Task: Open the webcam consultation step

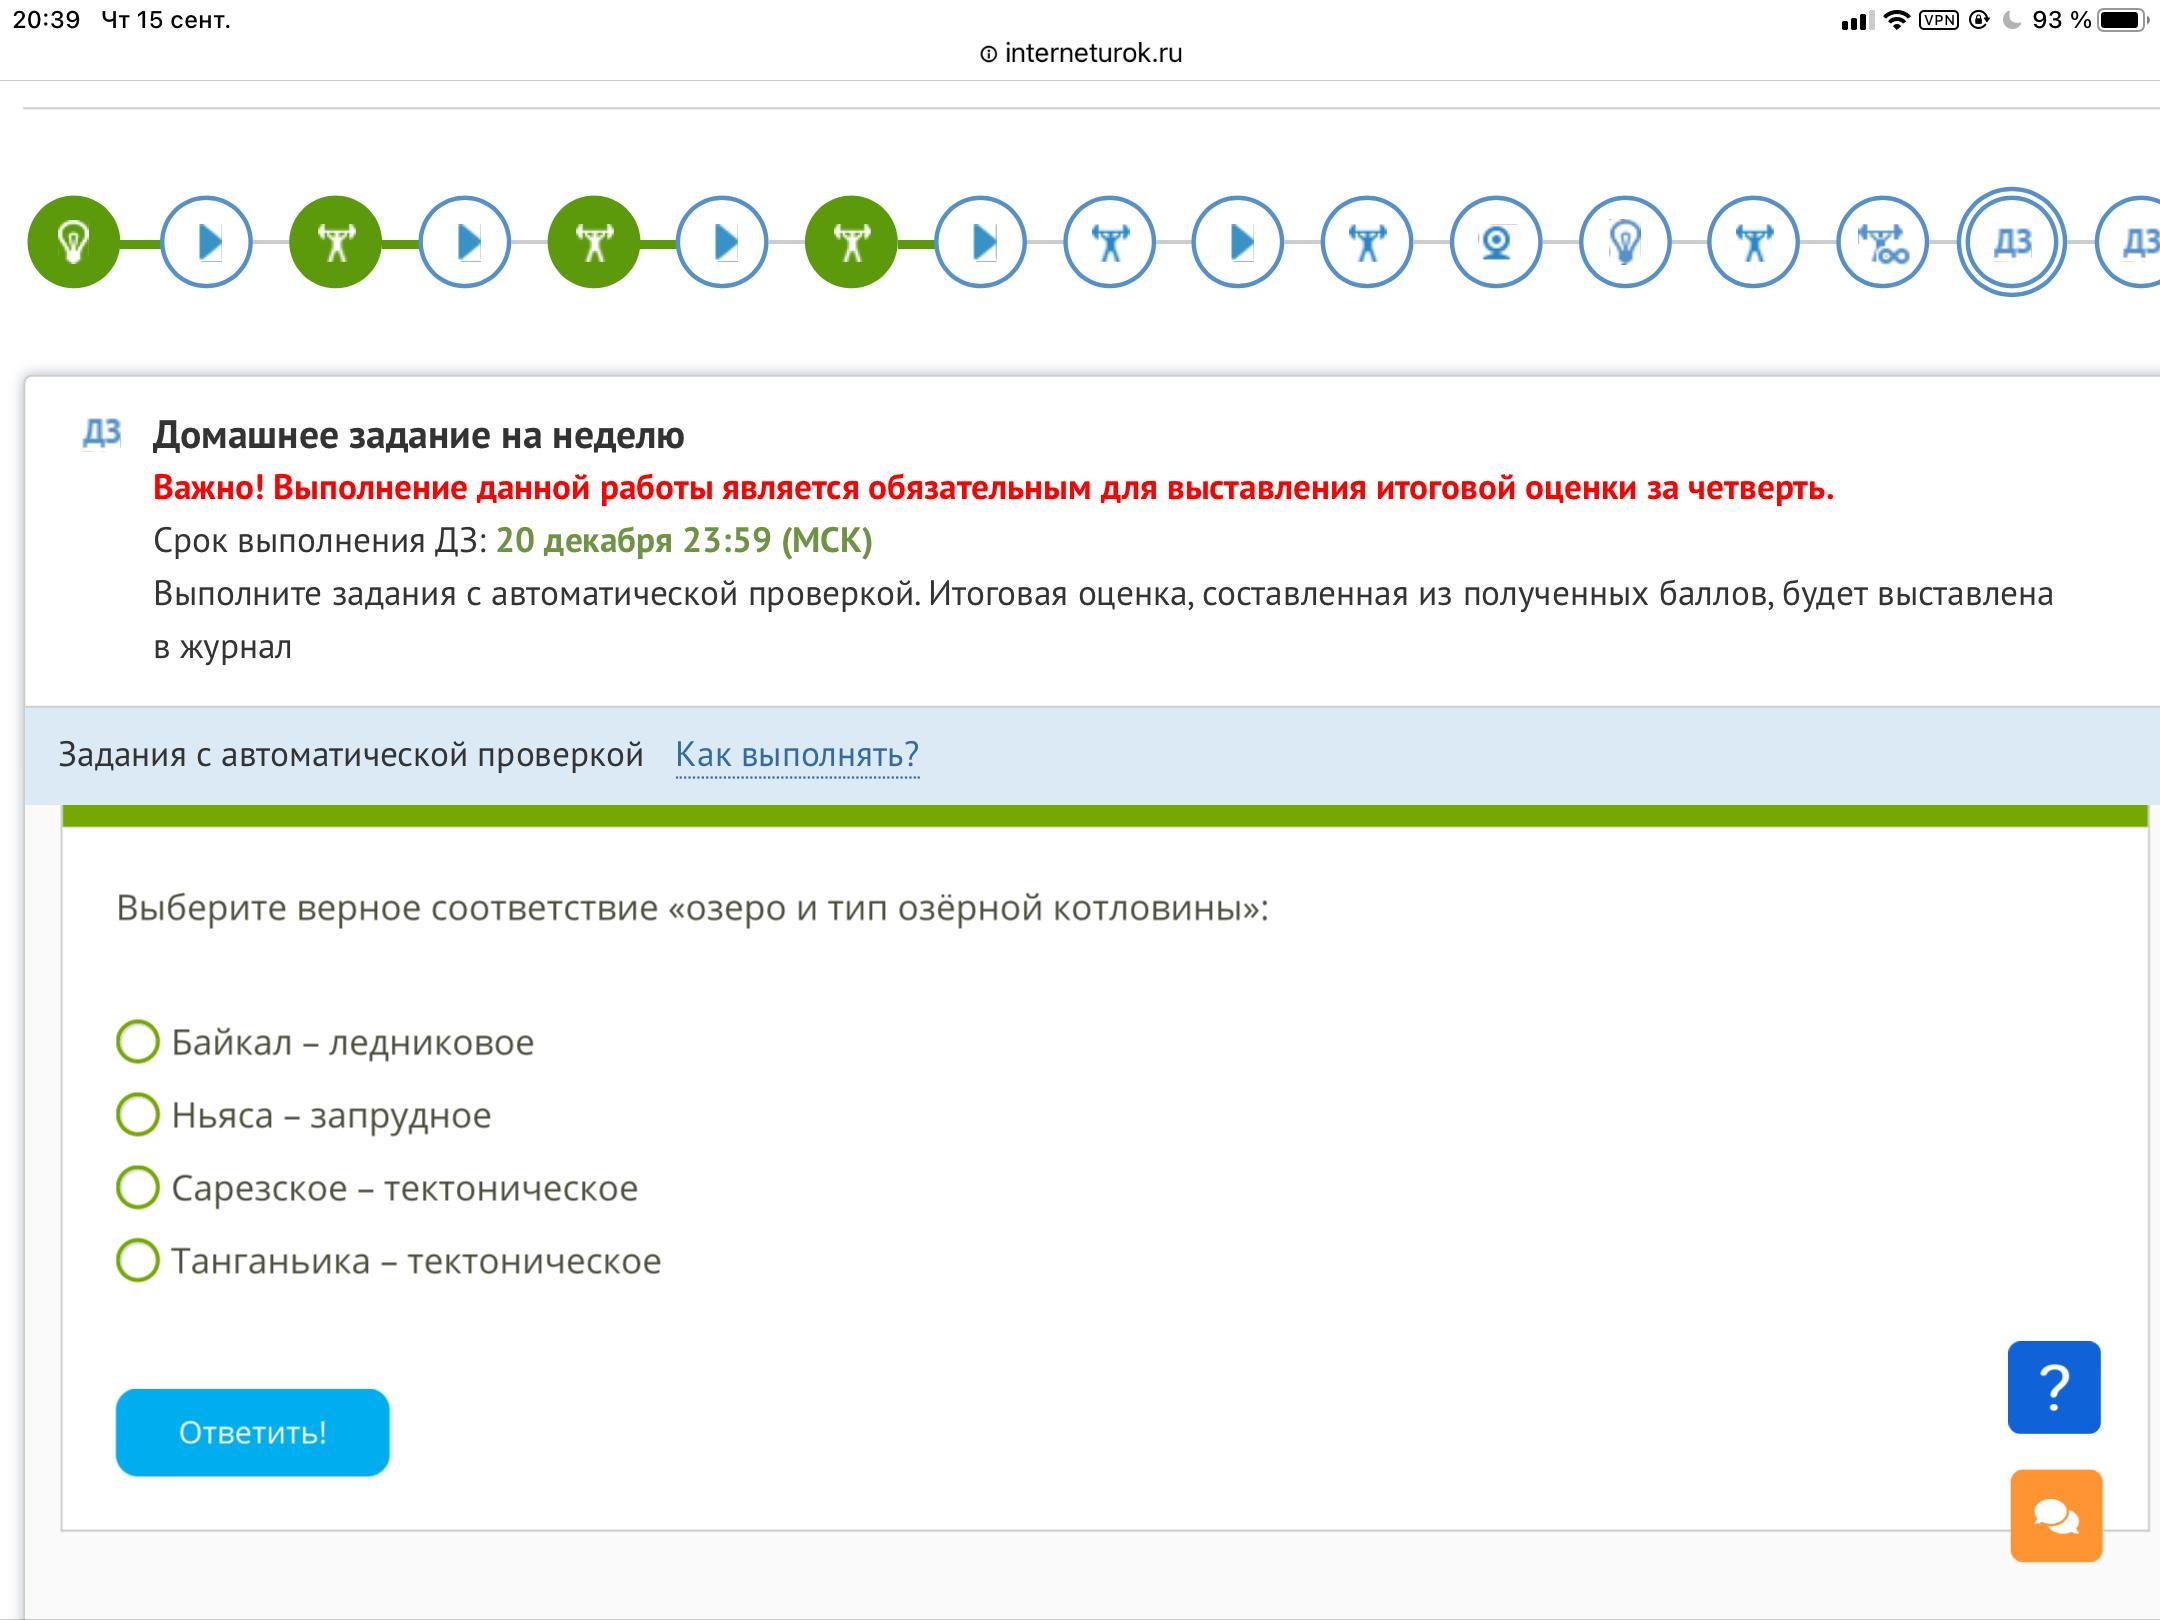Action: (x=1496, y=242)
